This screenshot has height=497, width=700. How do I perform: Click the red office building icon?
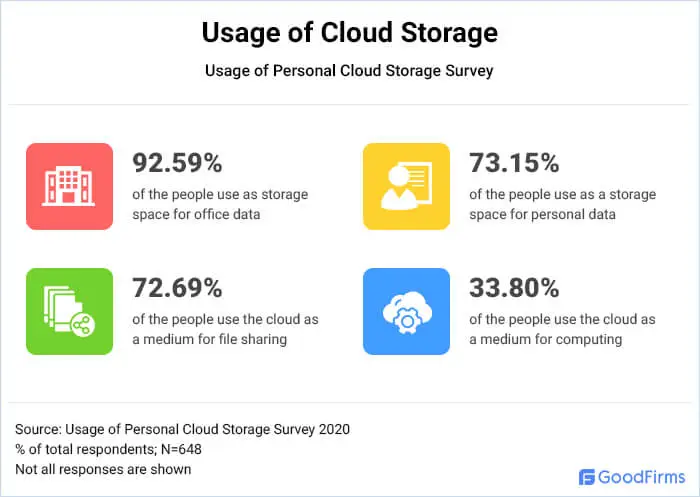(69, 186)
